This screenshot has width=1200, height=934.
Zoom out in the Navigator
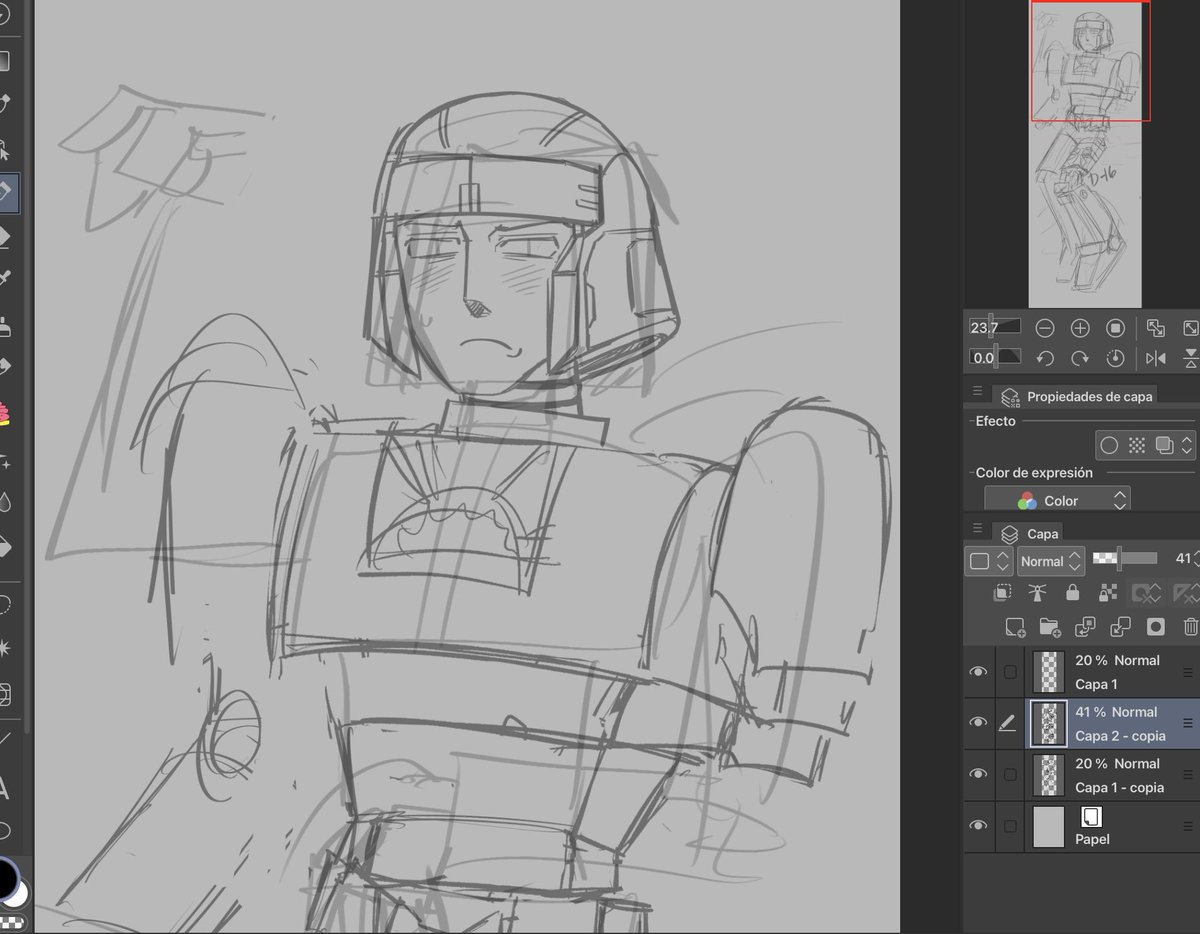click(1045, 328)
